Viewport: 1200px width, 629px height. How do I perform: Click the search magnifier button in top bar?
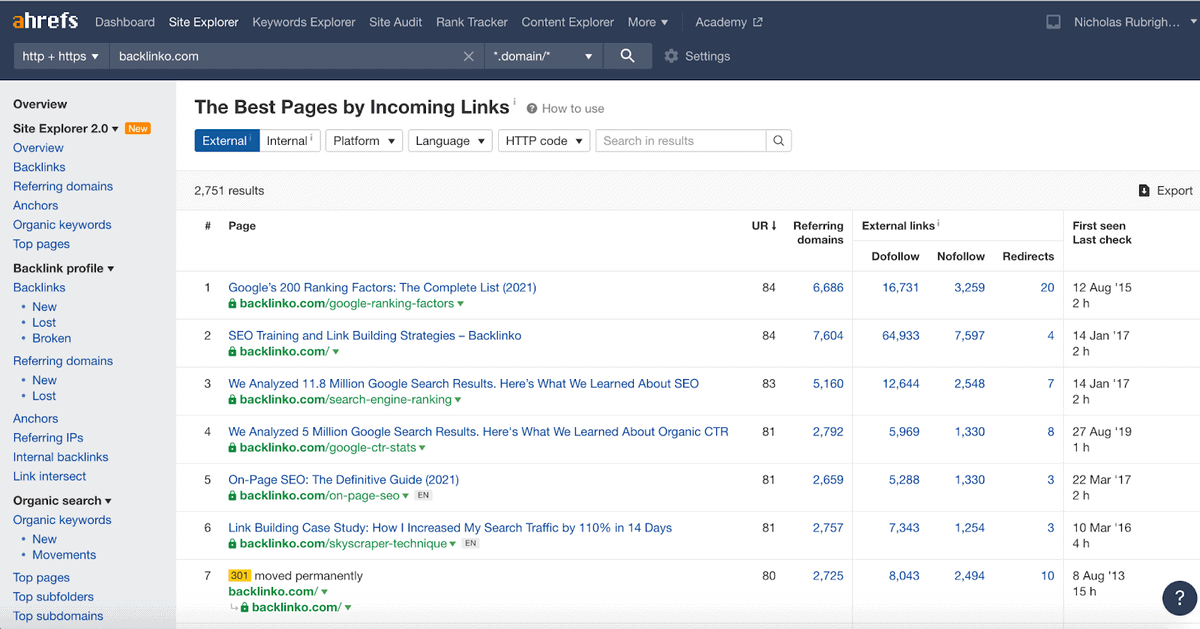[627, 56]
